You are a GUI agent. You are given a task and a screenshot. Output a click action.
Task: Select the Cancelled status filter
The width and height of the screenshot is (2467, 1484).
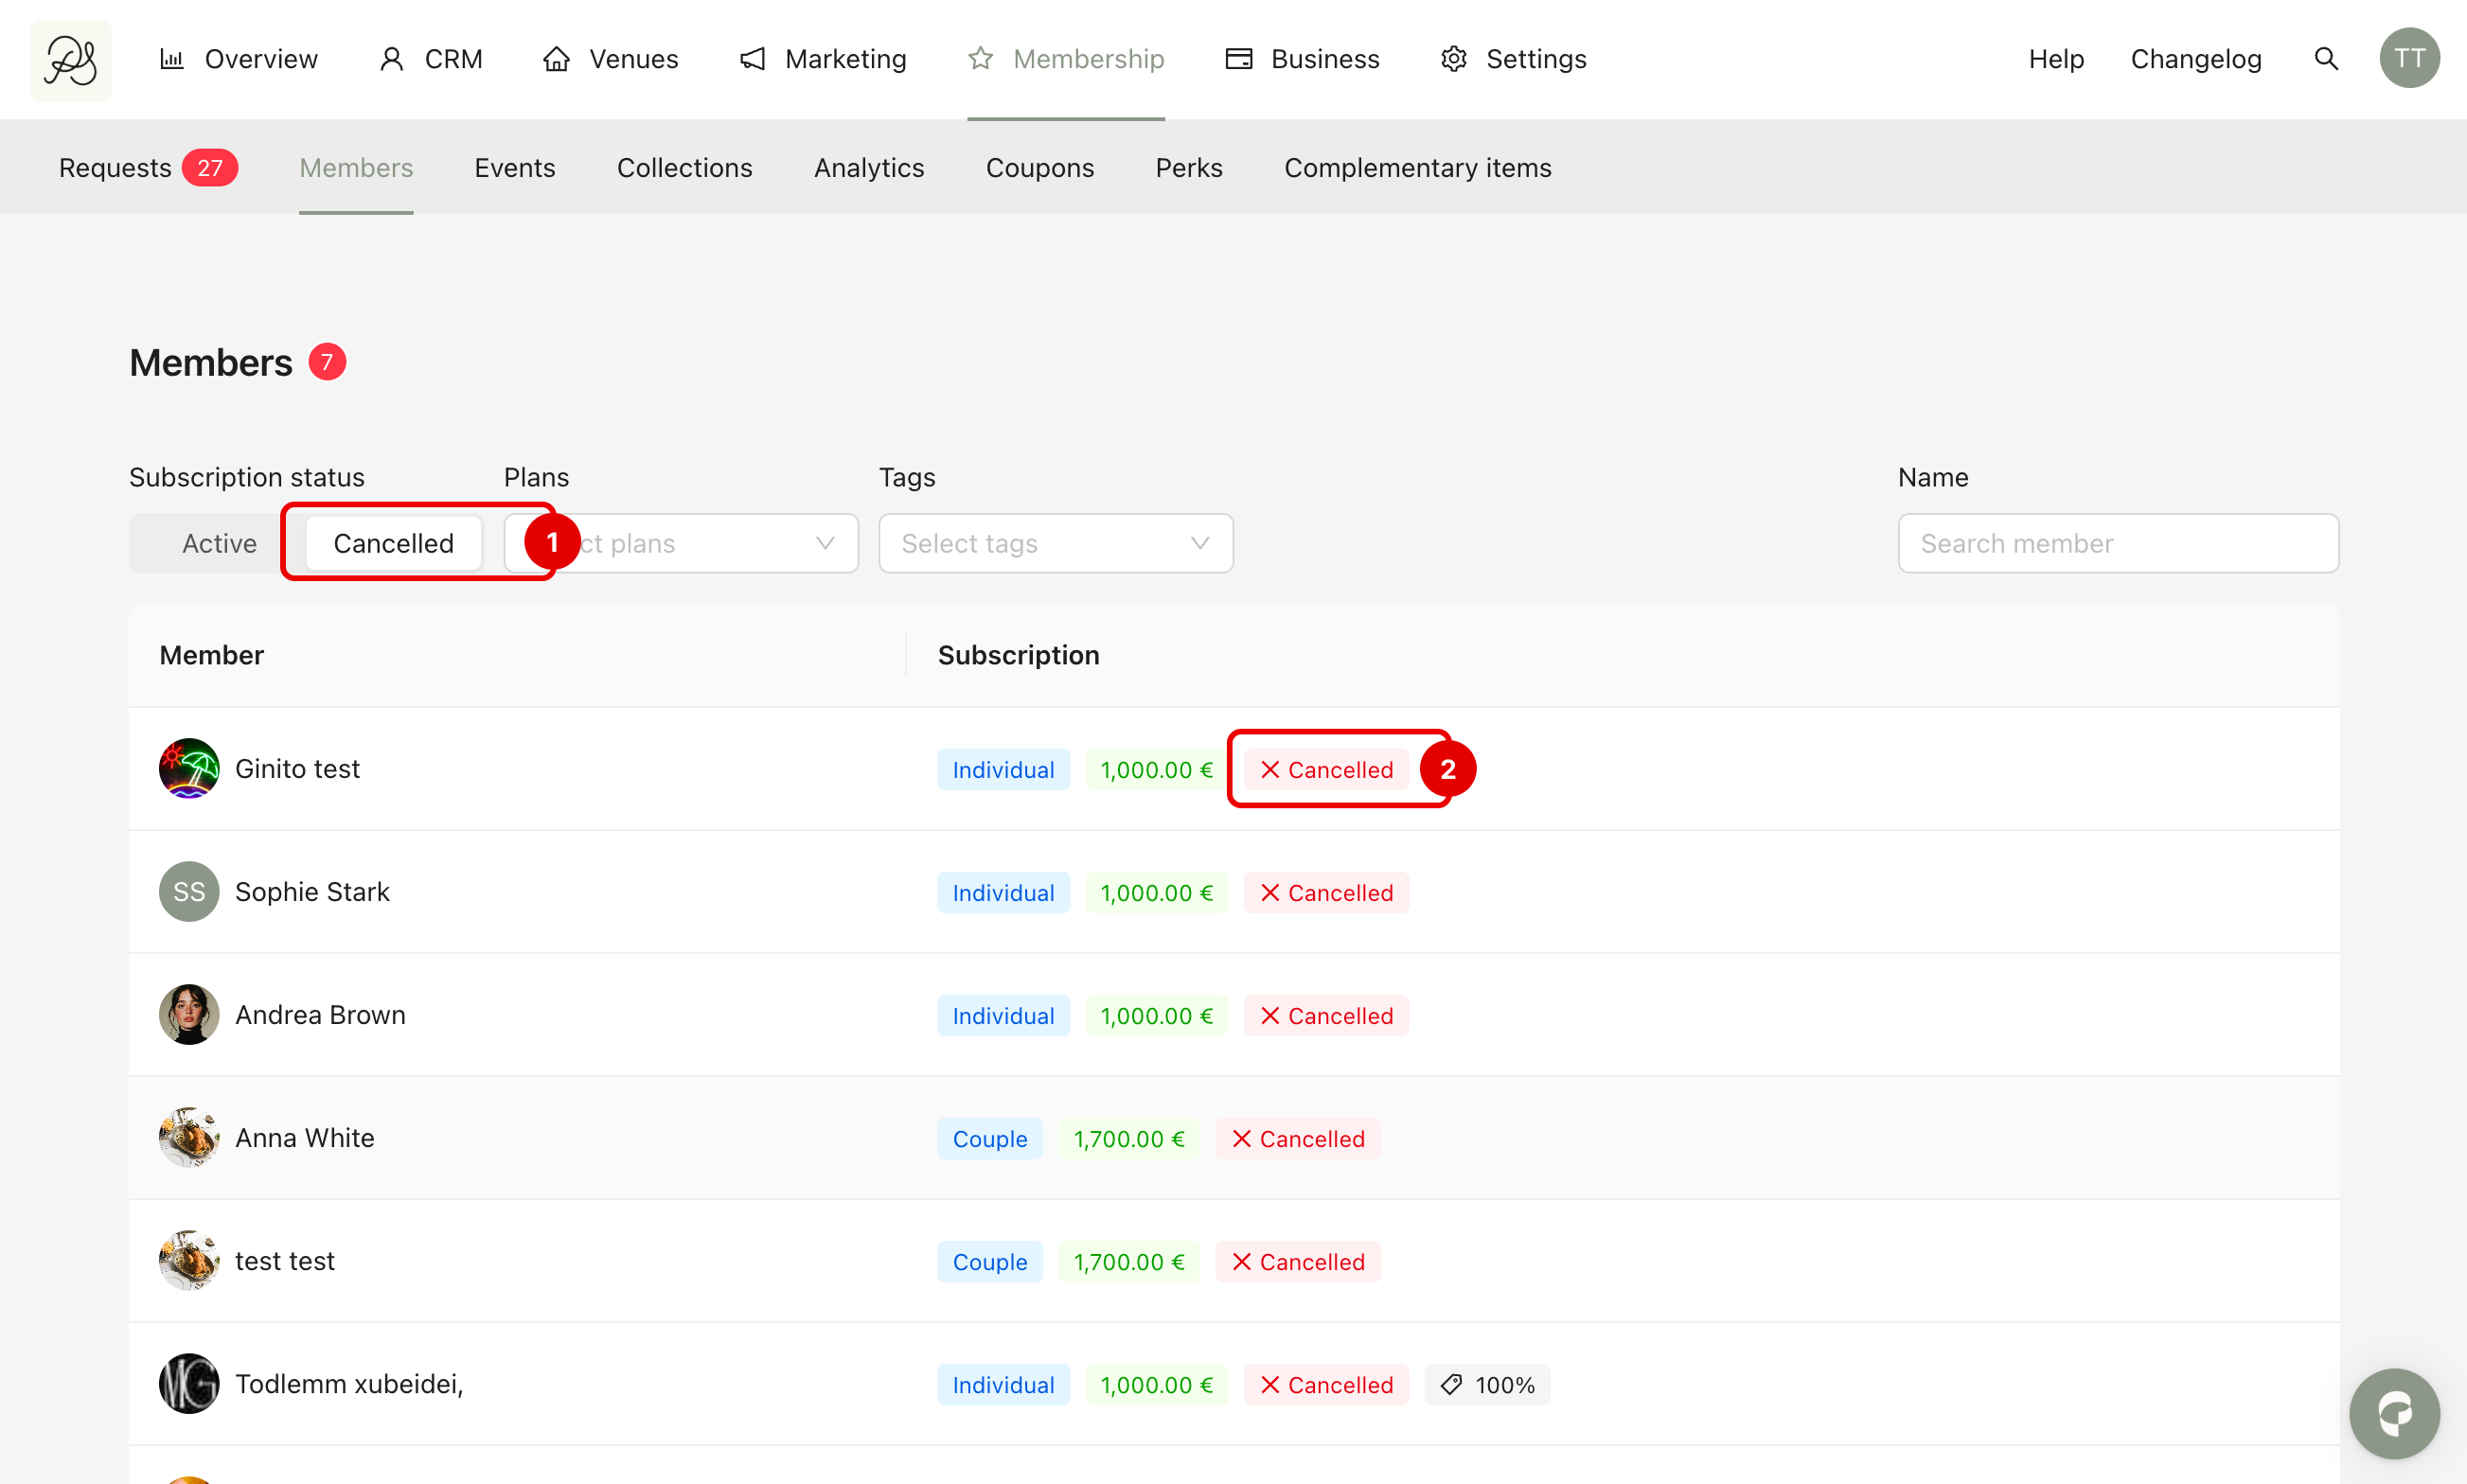pyautogui.click(x=393, y=543)
